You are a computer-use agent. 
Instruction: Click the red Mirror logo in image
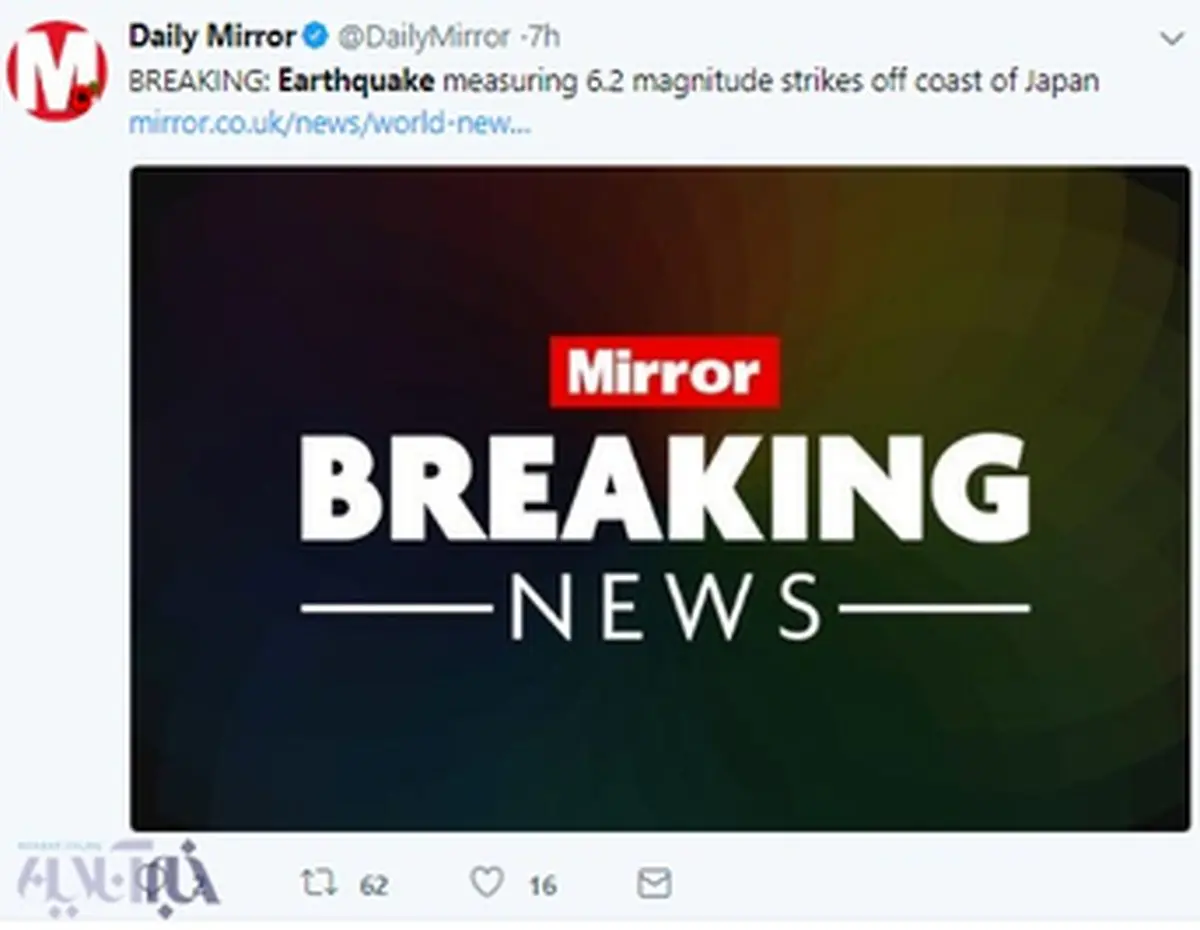tap(664, 372)
